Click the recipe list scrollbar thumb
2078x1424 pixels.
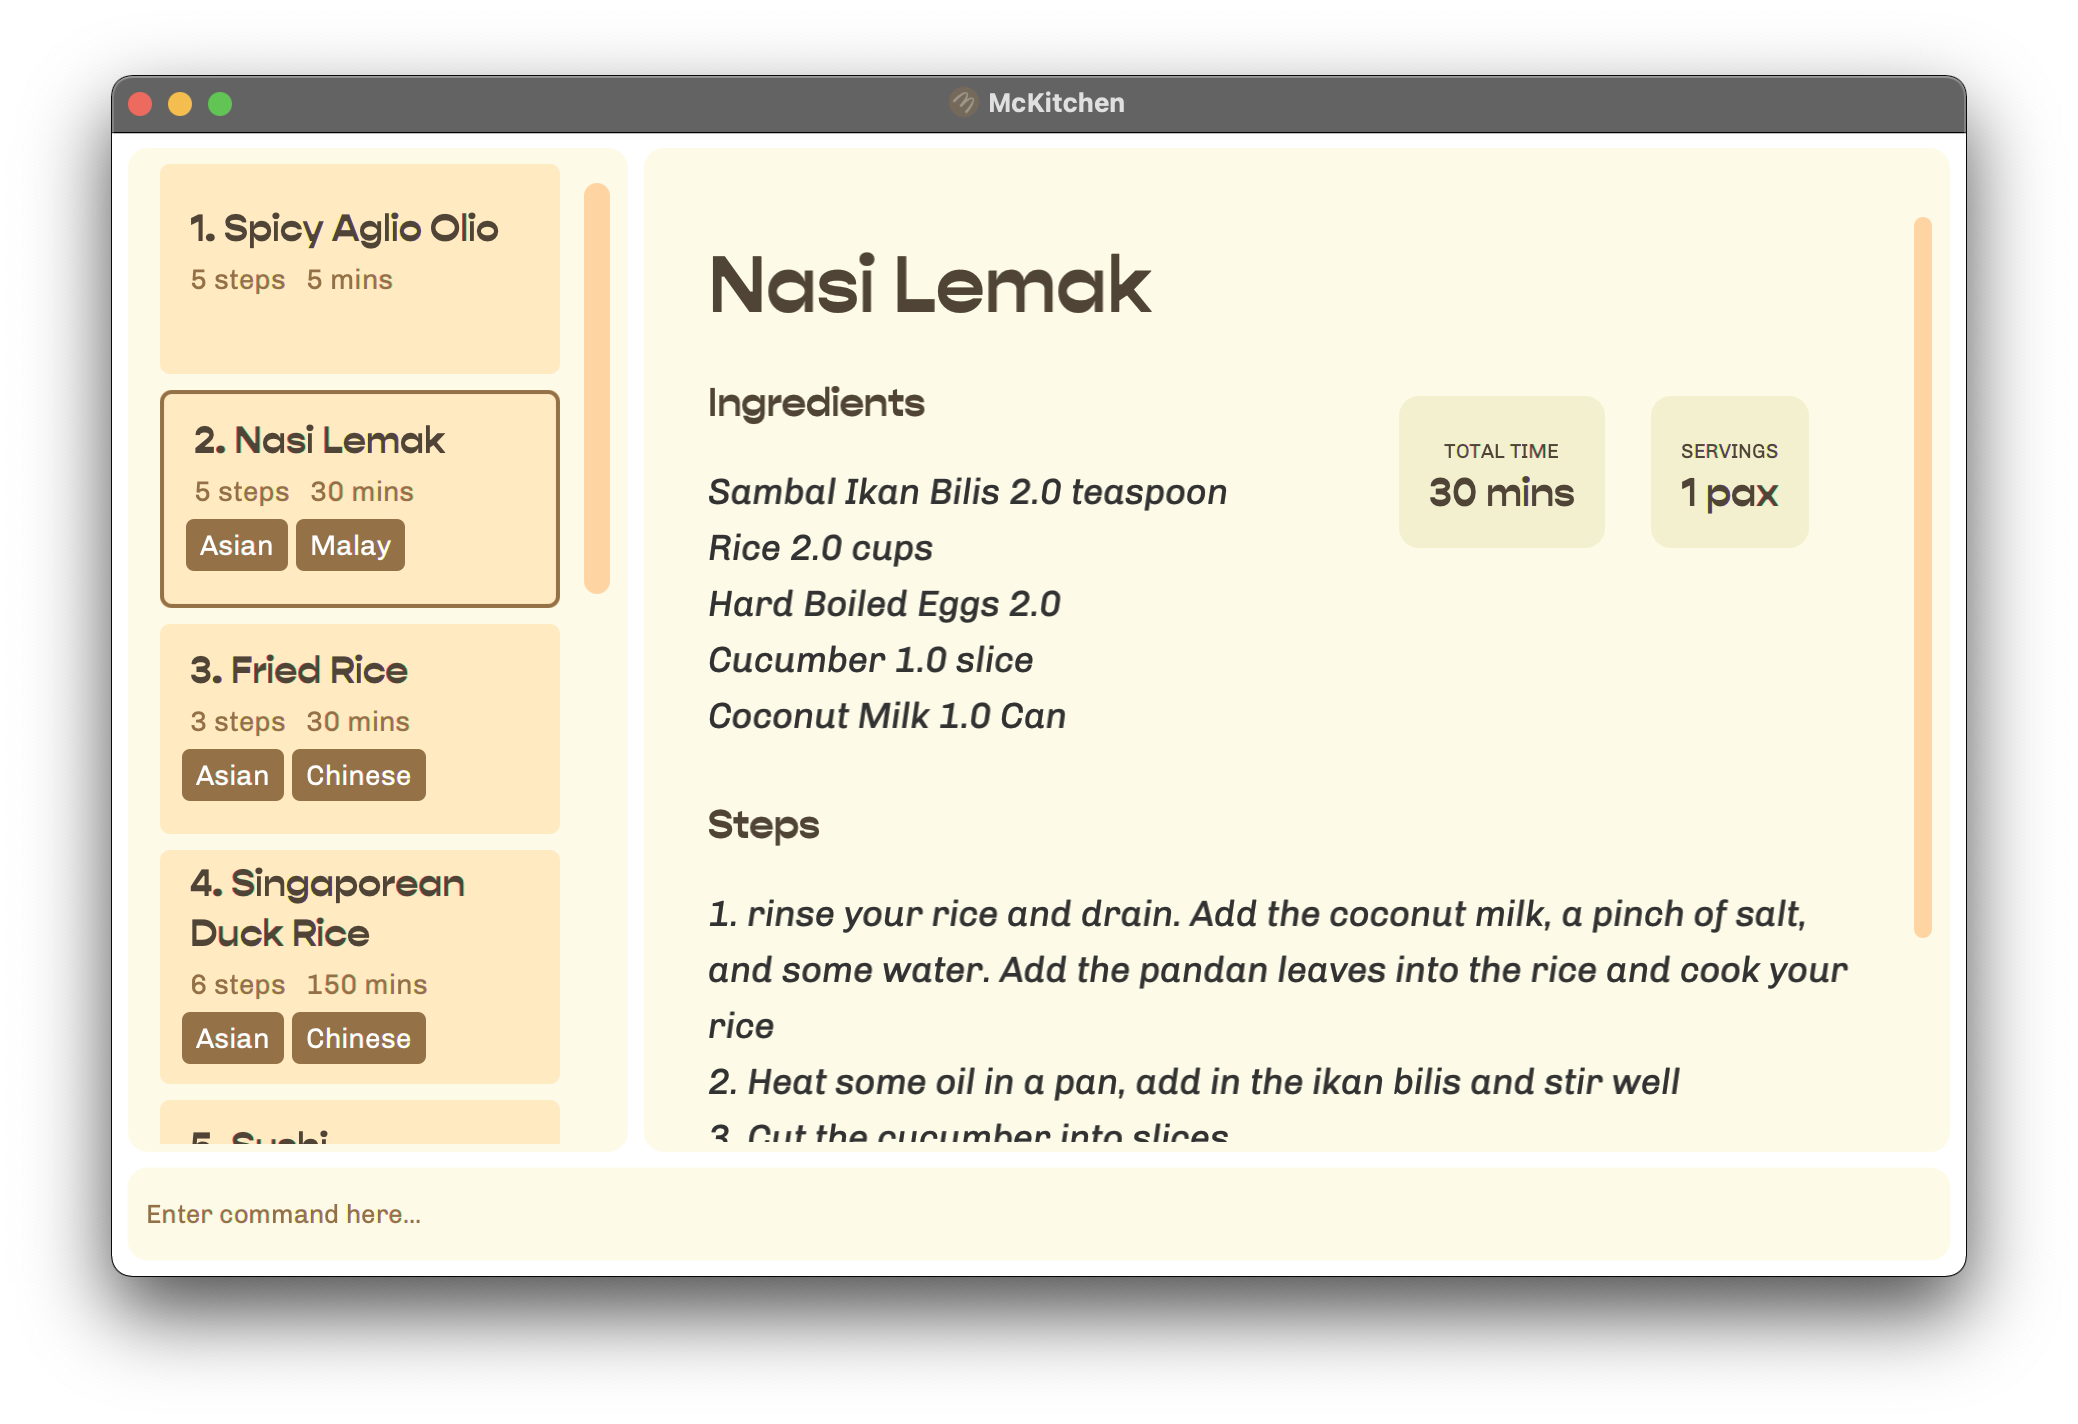point(597,388)
